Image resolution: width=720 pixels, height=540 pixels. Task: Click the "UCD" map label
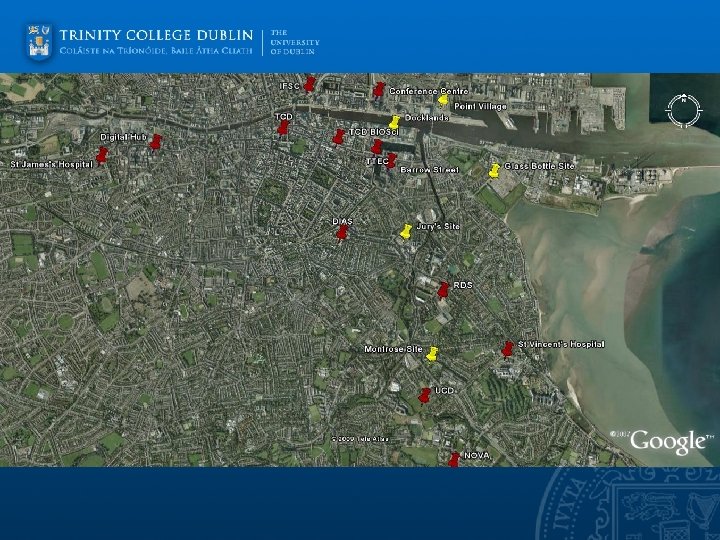coord(444,391)
